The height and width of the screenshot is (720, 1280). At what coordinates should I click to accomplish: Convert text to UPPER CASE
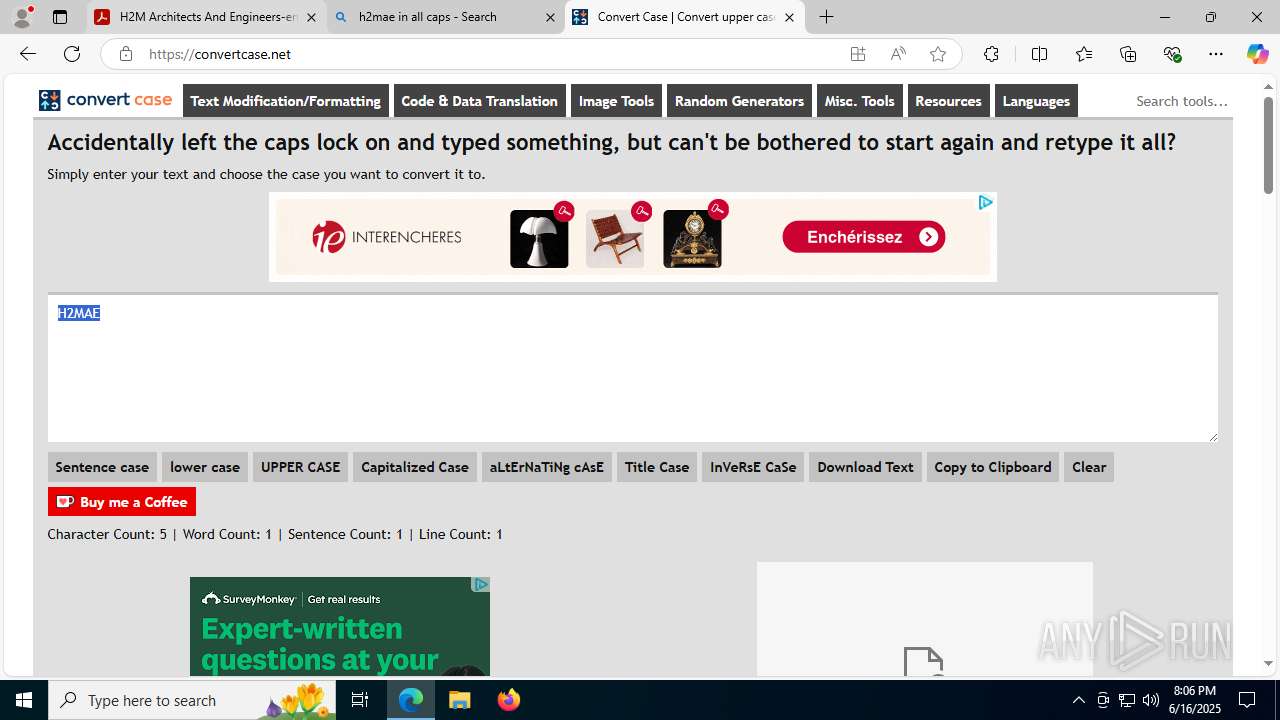pyautogui.click(x=300, y=467)
